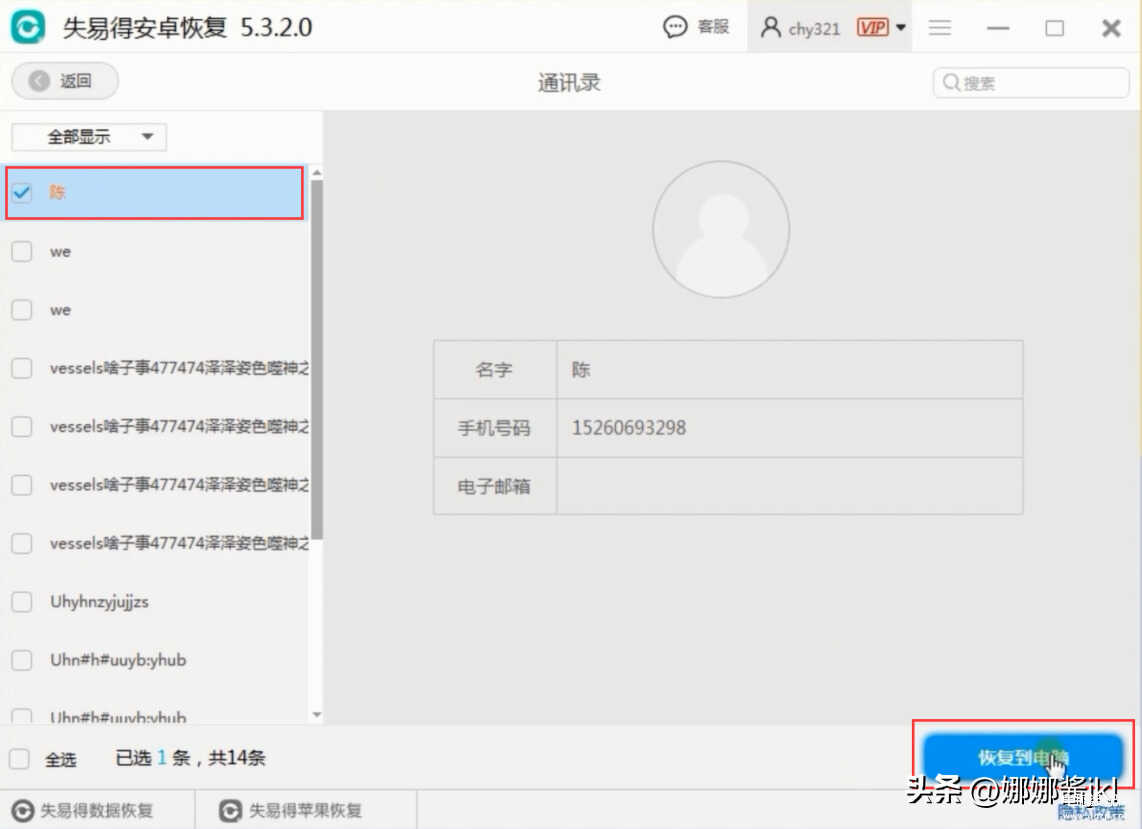Viewport: 1142px width, 829px height.
Task: Click the contact avatar placeholder
Action: [x=720, y=229]
